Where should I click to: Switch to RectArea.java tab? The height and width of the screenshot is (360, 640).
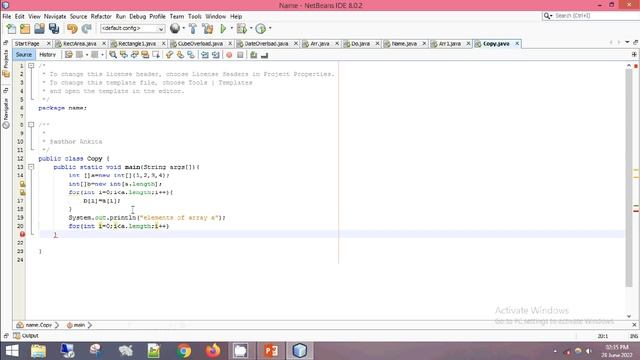click(79, 44)
